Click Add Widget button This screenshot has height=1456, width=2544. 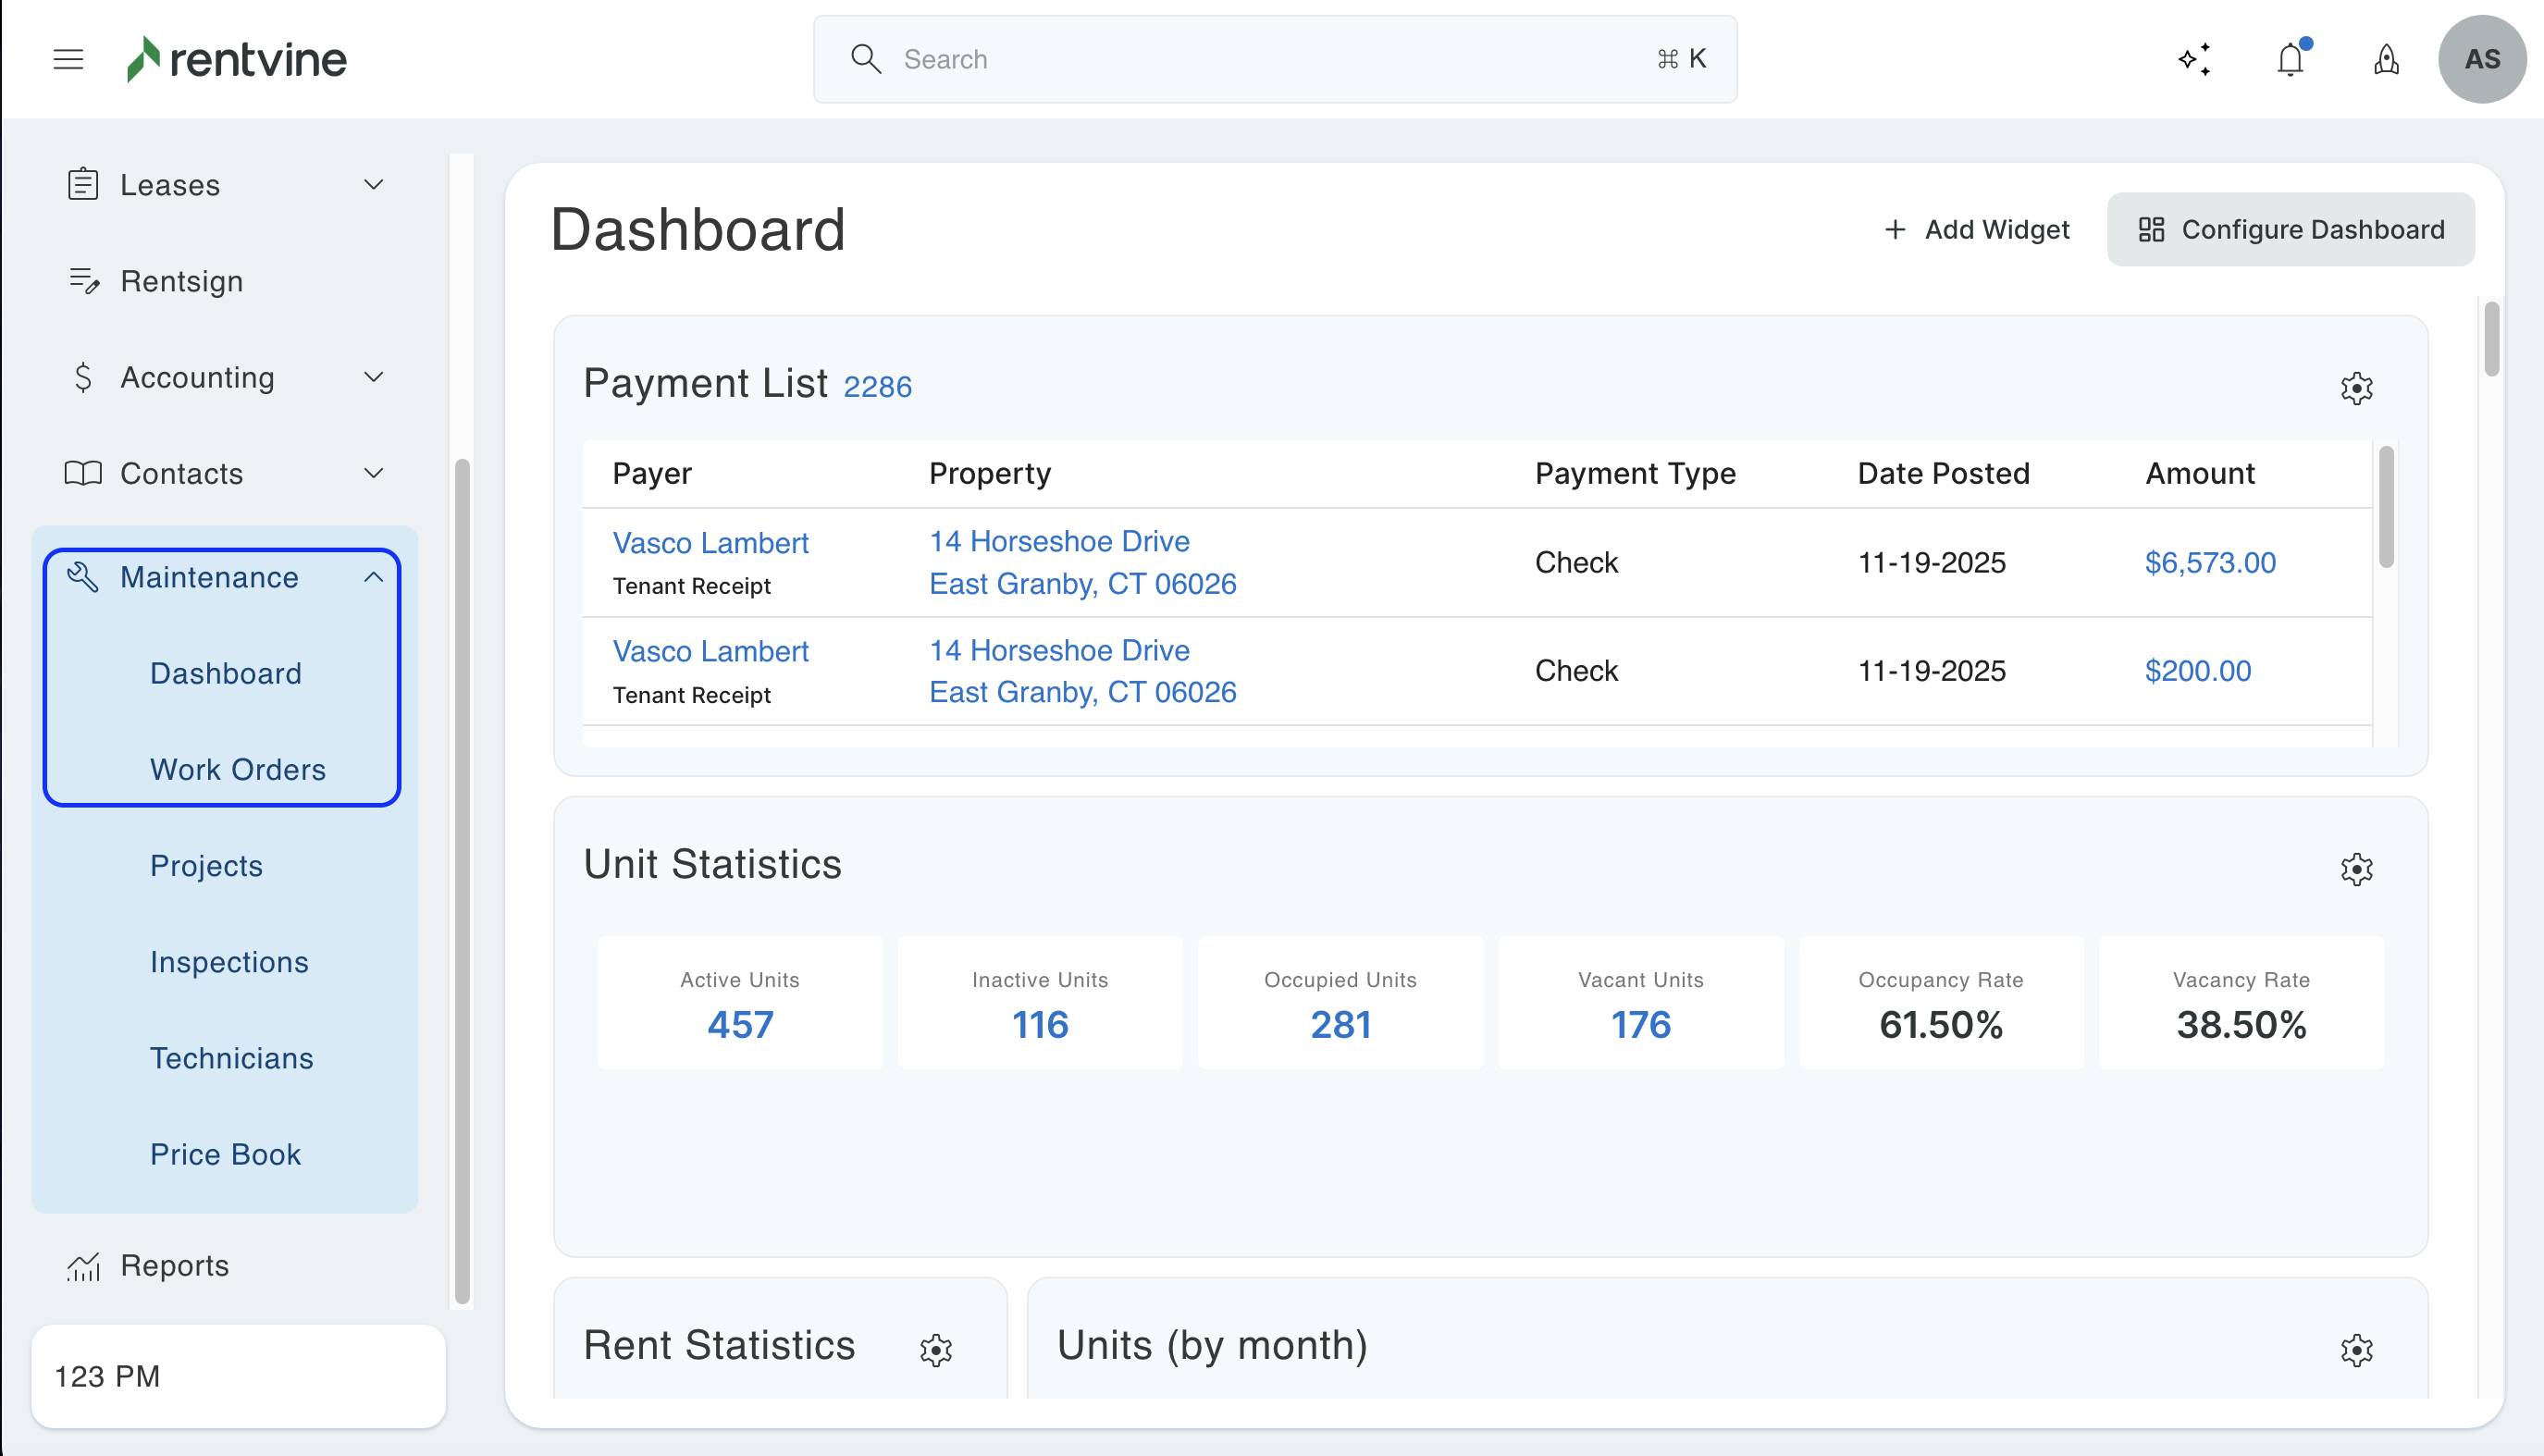coord(1976,229)
